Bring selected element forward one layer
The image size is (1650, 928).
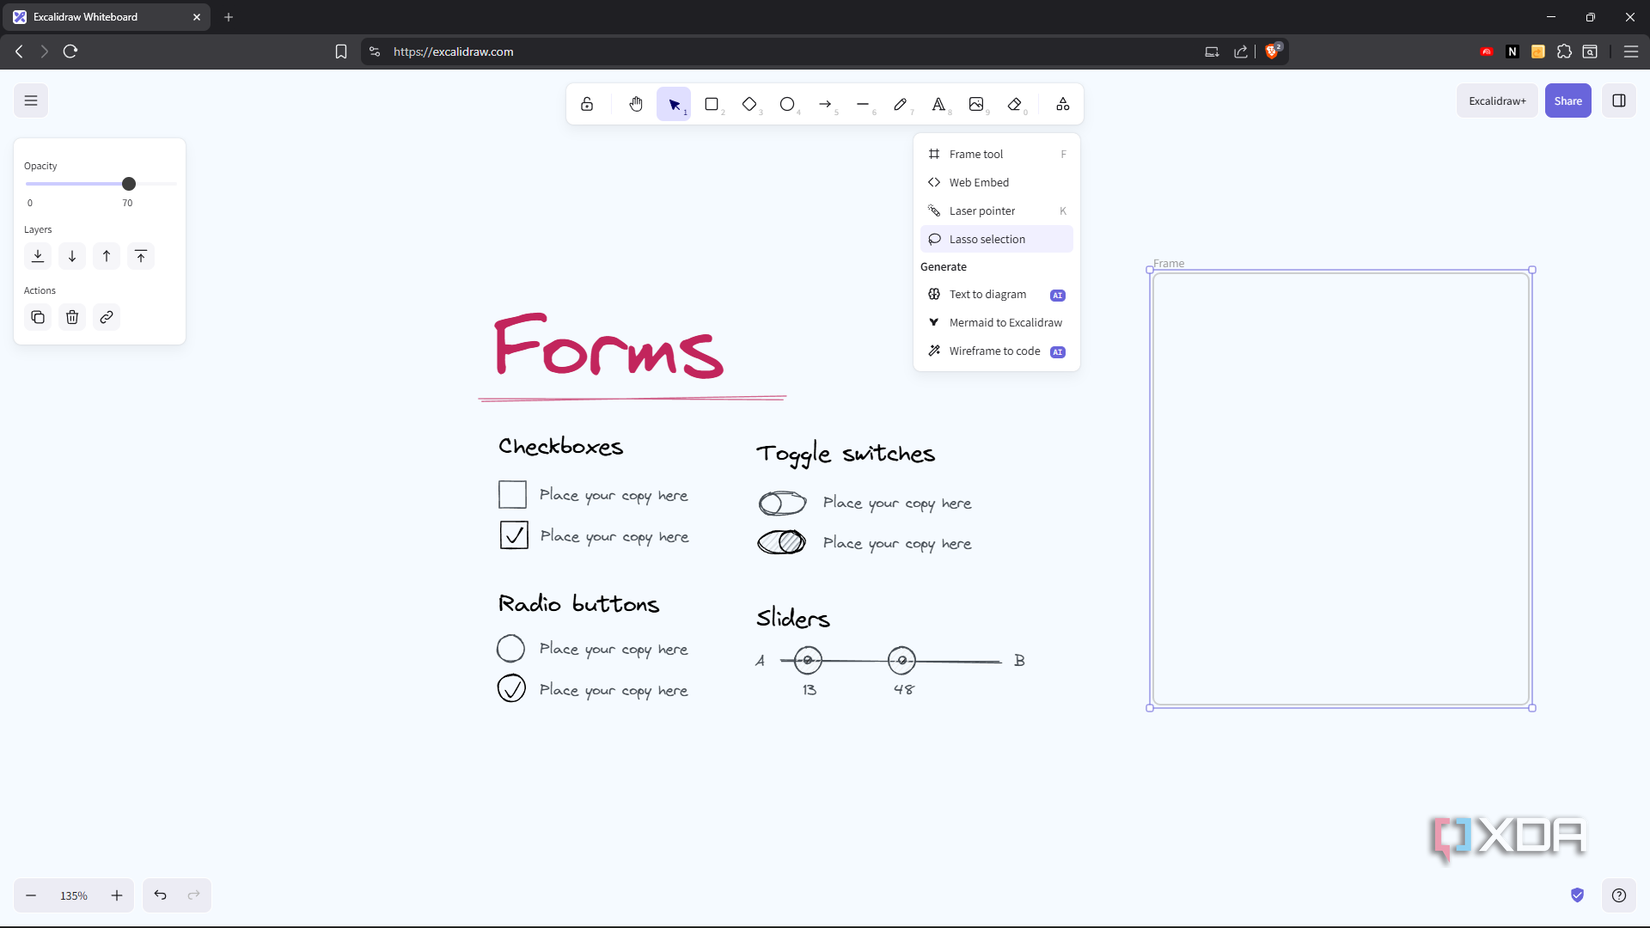click(x=107, y=256)
